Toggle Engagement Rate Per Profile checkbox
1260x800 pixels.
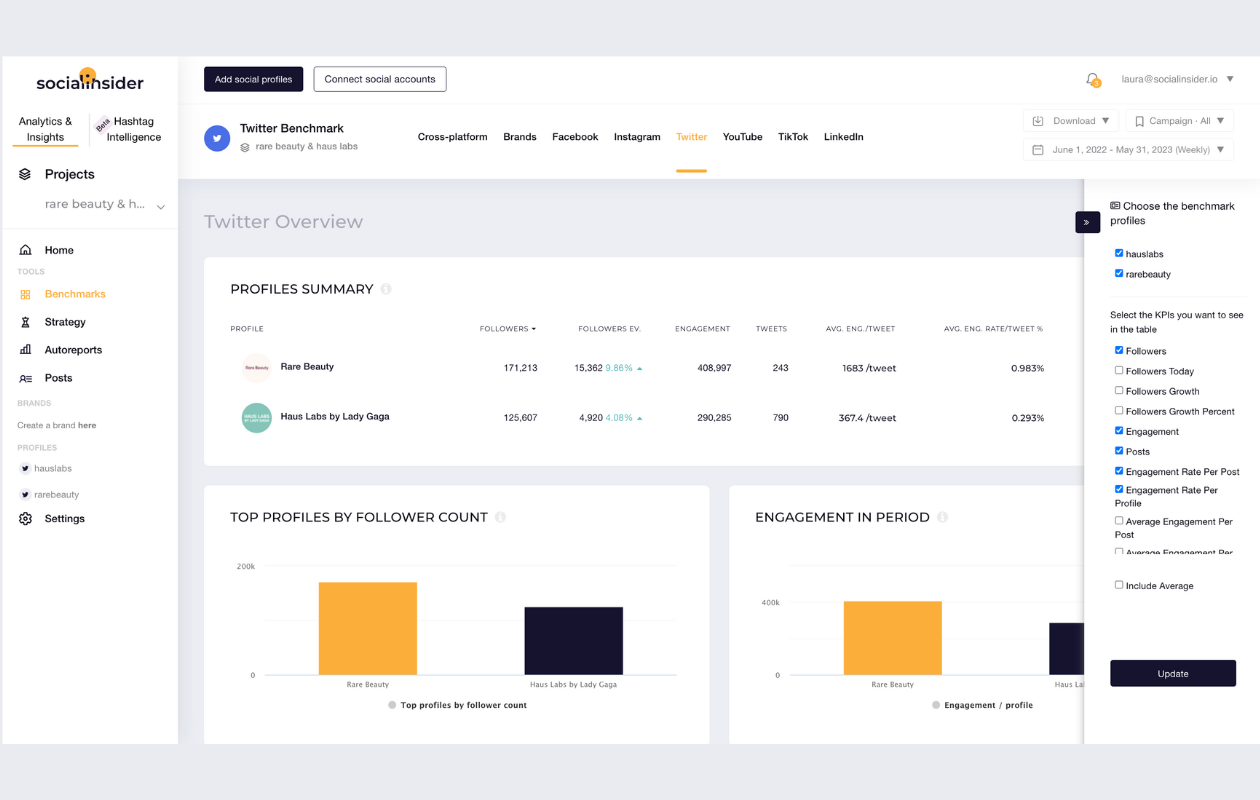1119,489
